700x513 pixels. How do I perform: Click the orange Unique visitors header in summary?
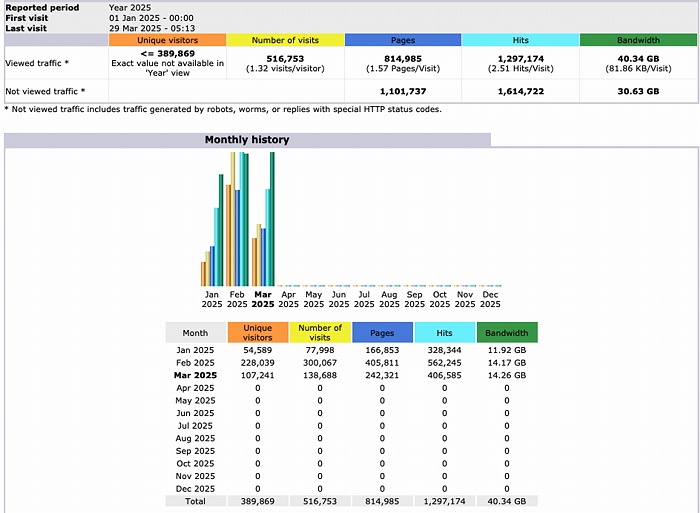(167, 40)
